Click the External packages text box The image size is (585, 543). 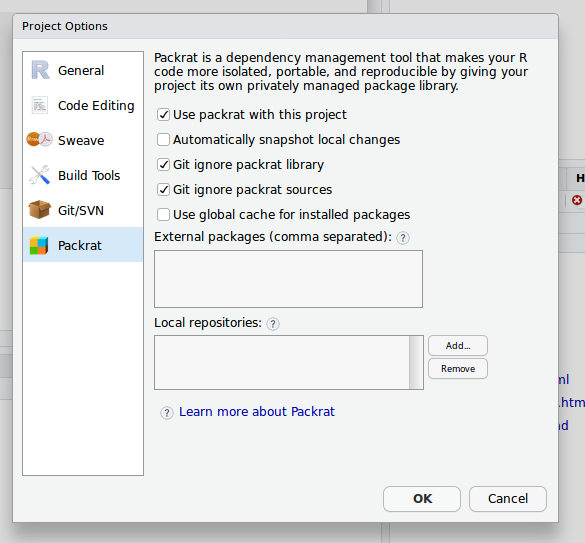coord(288,279)
